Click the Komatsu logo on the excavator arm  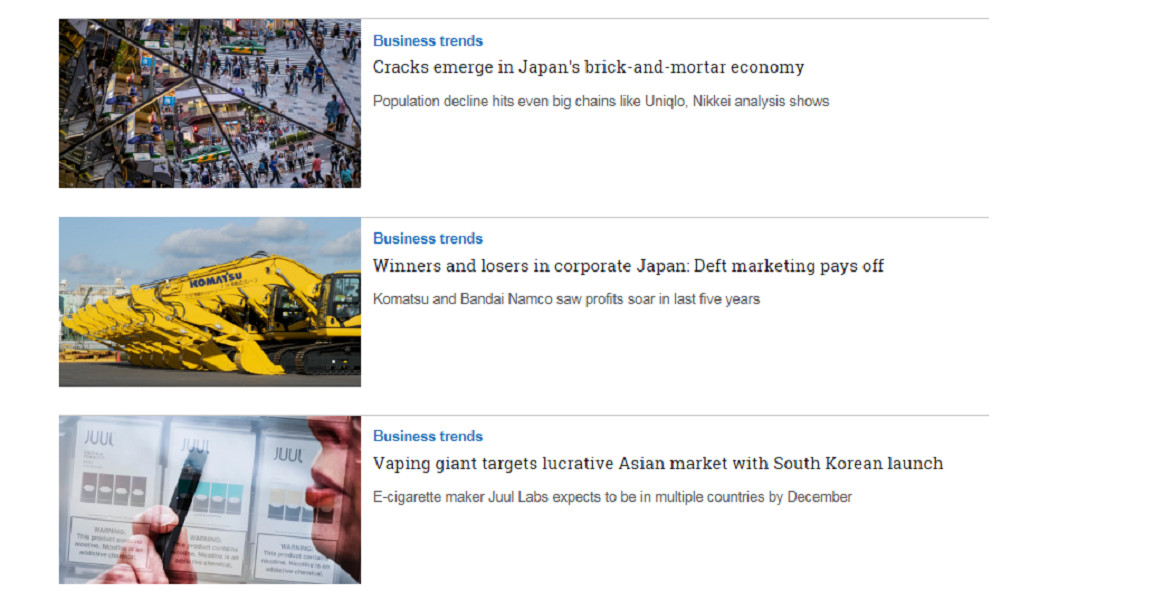pos(216,280)
